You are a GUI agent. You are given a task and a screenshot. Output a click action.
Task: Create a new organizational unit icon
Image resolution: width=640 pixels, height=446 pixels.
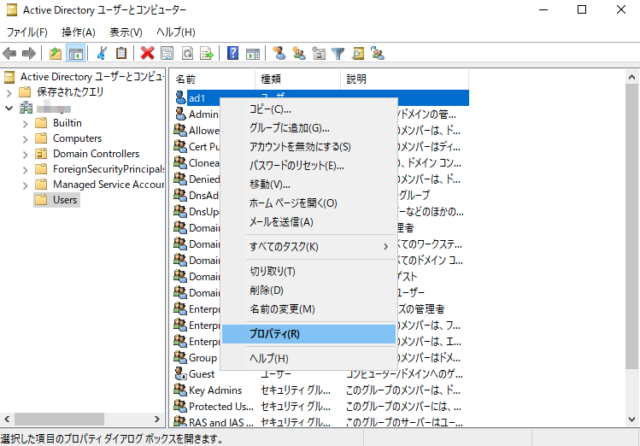pos(318,53)
